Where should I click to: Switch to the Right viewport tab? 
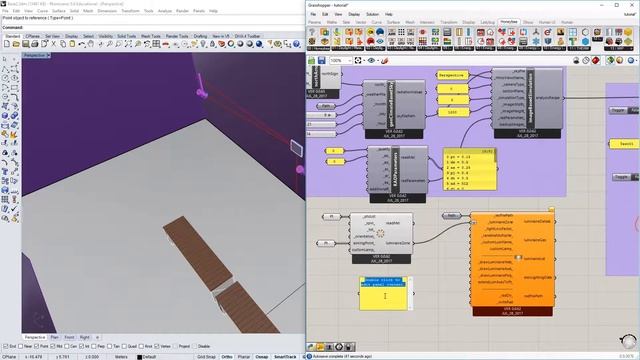tap(84, 338)
